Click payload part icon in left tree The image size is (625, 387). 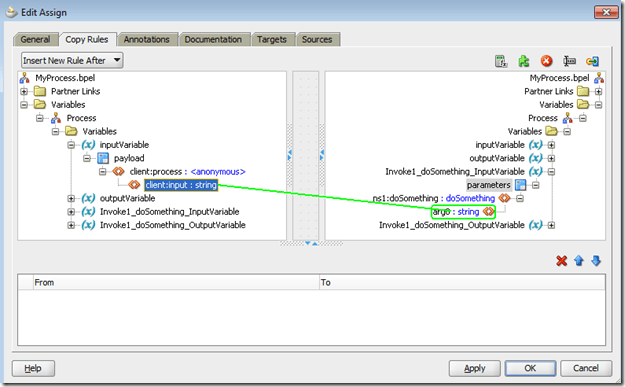point(103,158)
